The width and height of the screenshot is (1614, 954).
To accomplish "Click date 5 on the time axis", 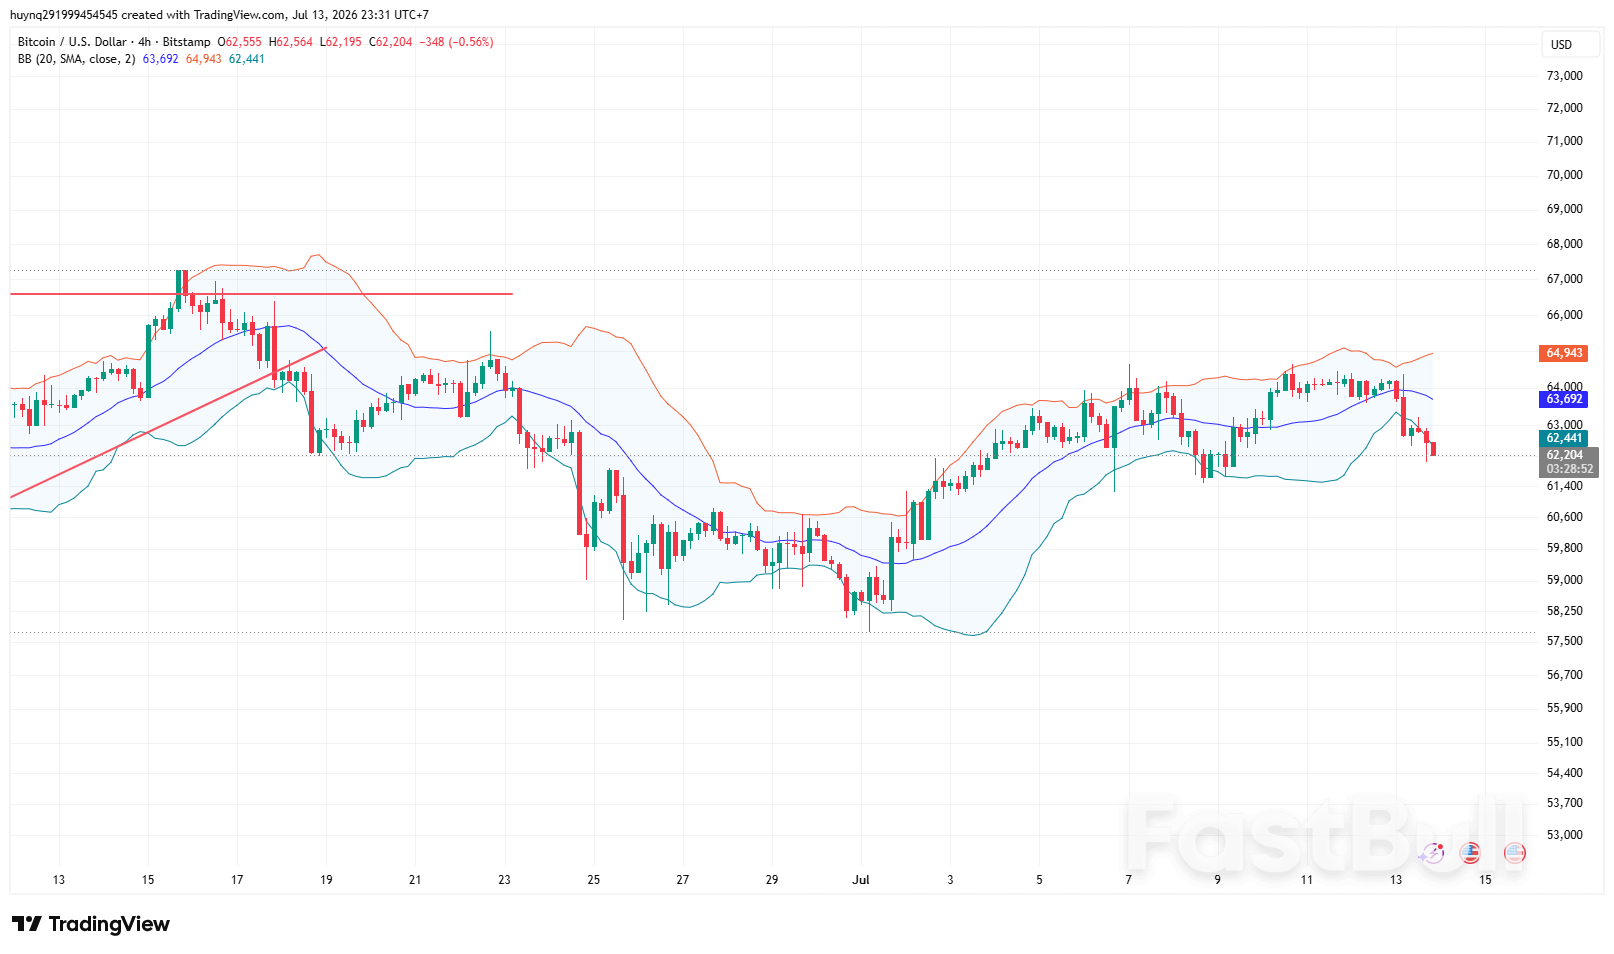I will (1039, 880).
